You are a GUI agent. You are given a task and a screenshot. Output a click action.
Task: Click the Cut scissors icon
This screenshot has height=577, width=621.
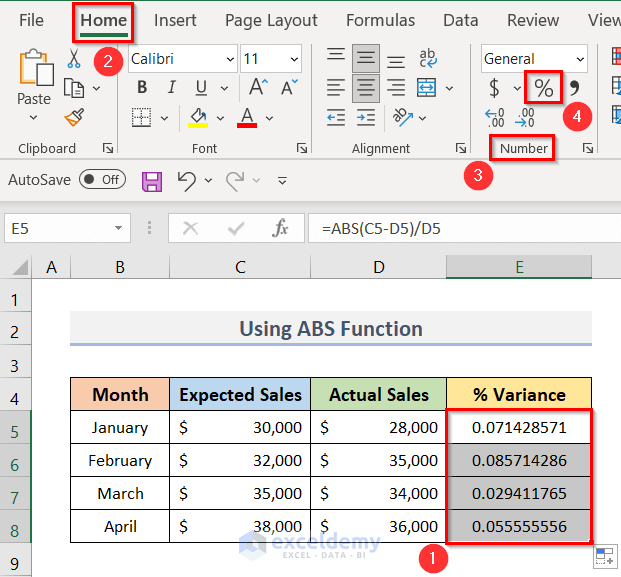click(74, 59)
